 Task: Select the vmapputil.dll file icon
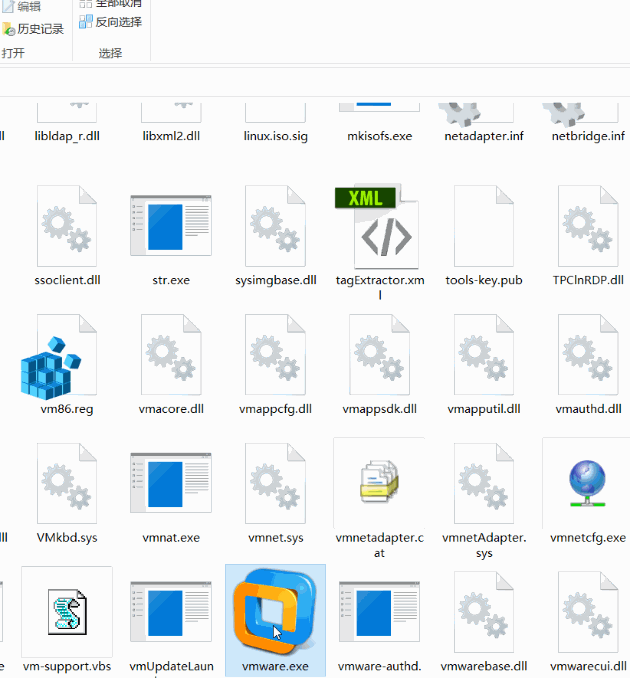pyautogui.click(x=484, y=355)
